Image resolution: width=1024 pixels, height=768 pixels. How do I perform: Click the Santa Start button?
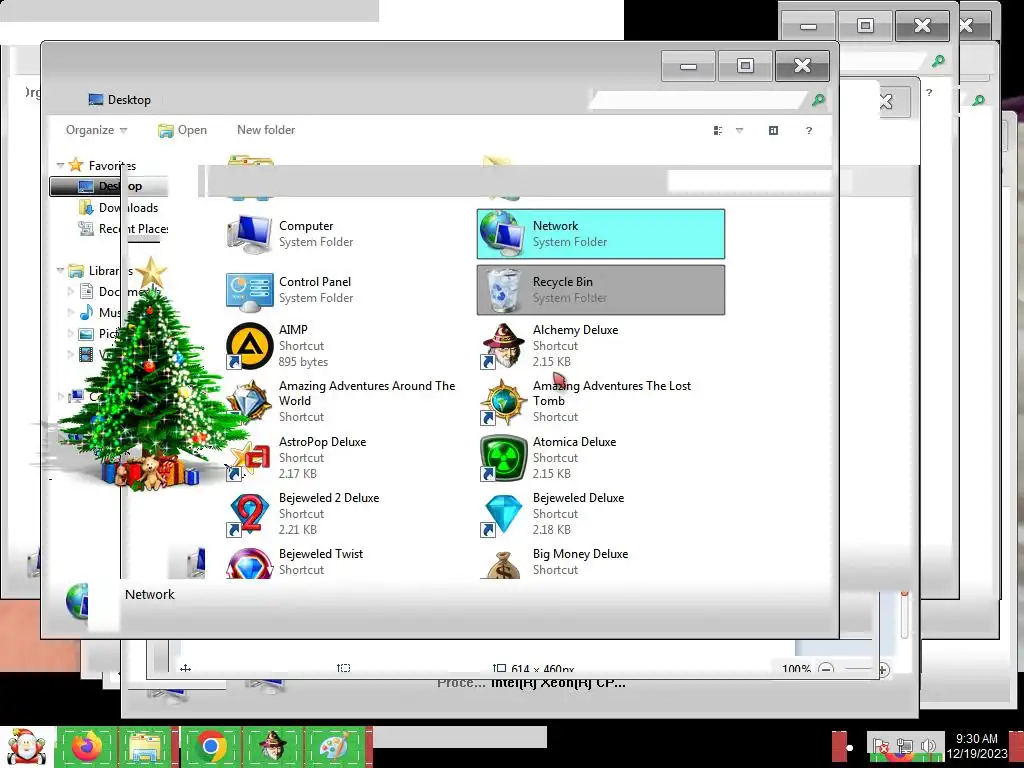pyautogui.click(x=26, y=746)
